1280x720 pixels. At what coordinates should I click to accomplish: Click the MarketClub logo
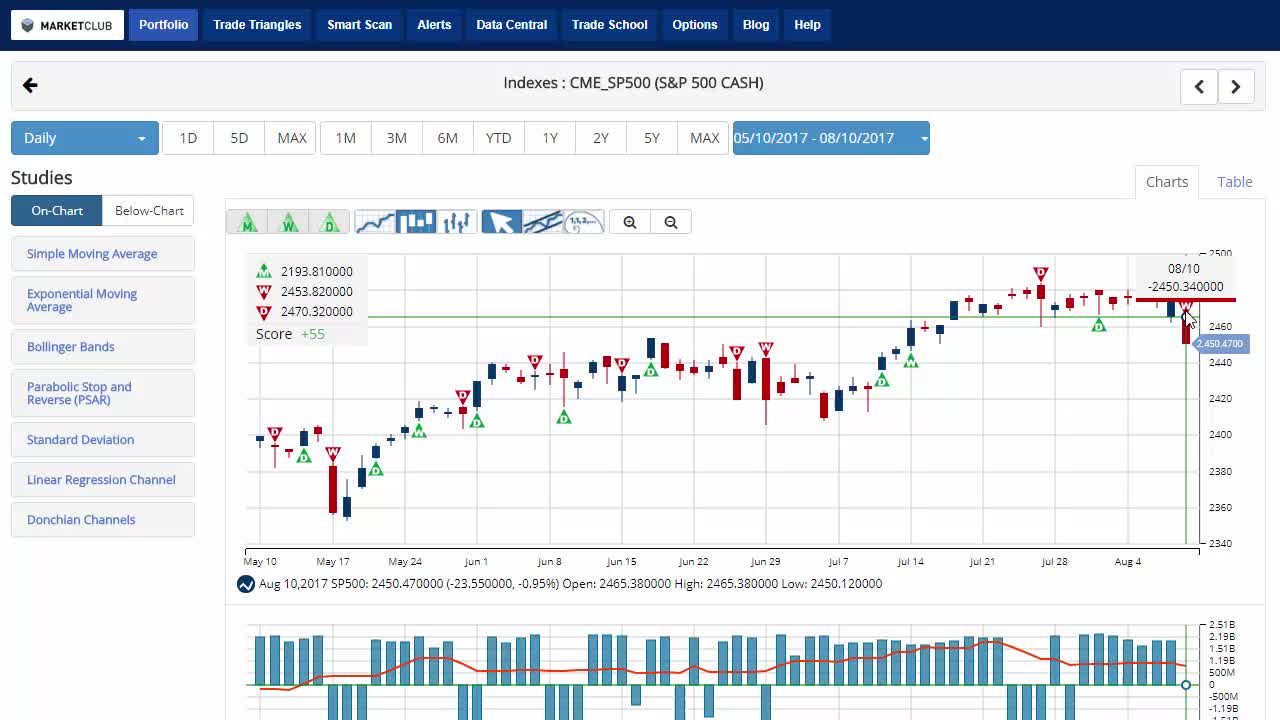click(x=68, y=25)
